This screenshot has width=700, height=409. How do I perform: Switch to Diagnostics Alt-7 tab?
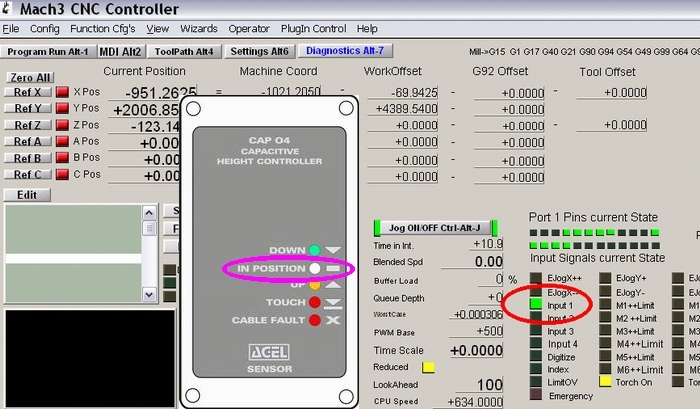click(345, 51)
